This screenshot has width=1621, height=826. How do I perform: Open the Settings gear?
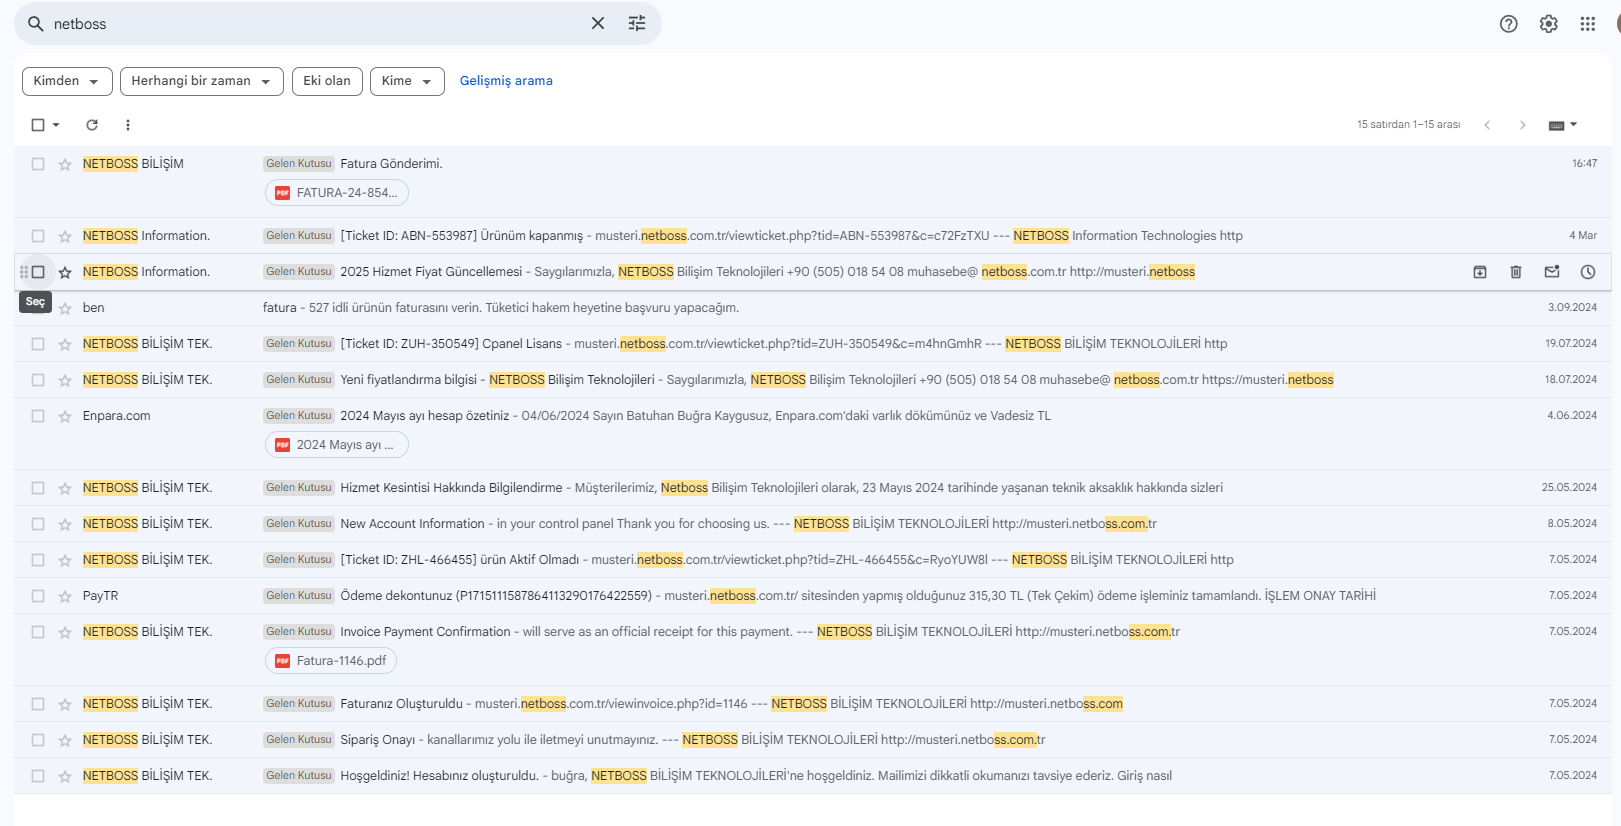[x=1549, y=24]
